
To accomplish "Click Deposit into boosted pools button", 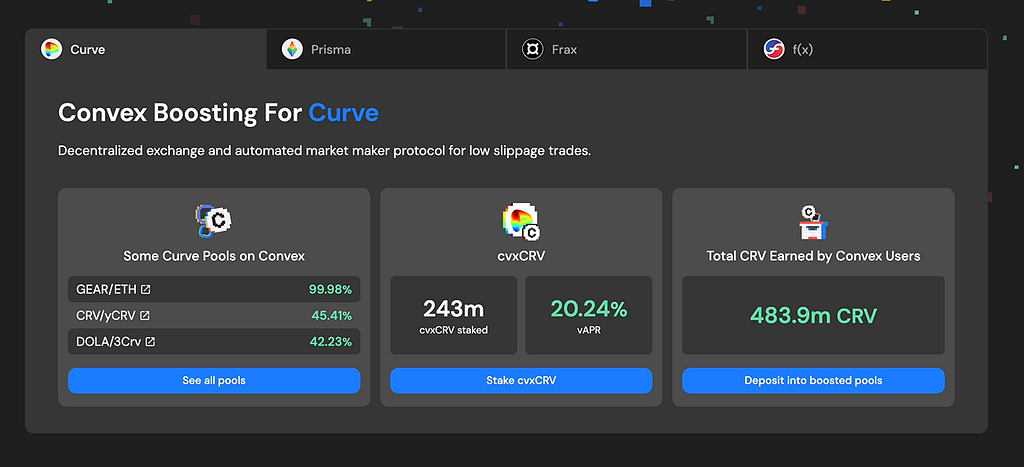I will [814, 381].
